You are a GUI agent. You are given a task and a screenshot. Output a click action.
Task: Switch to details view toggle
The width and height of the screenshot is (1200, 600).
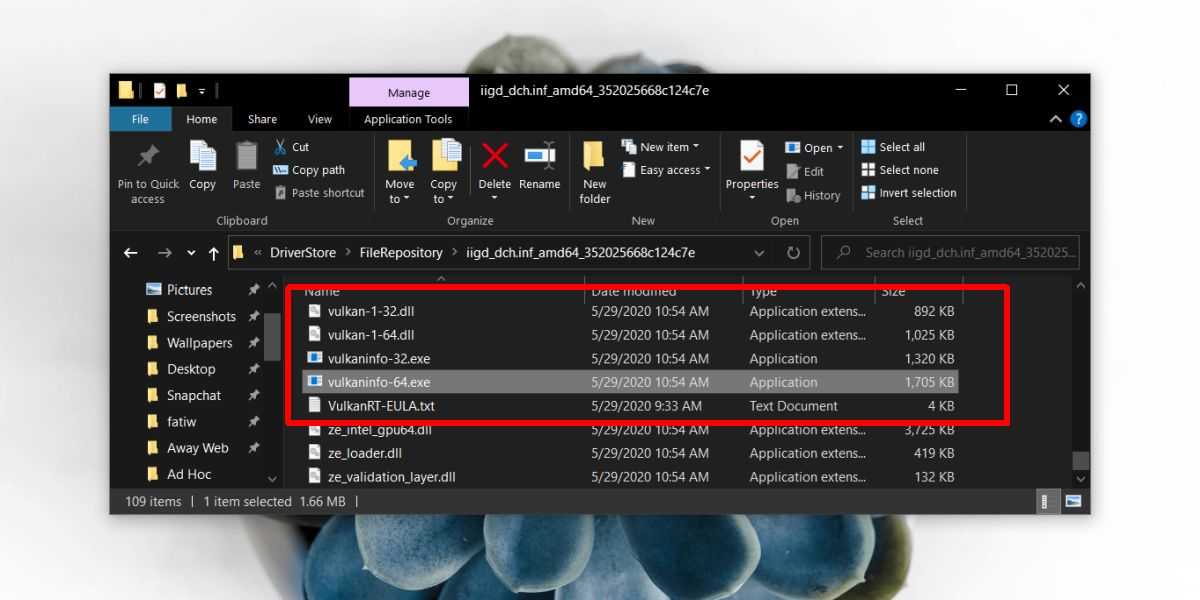click(1046, 501)
